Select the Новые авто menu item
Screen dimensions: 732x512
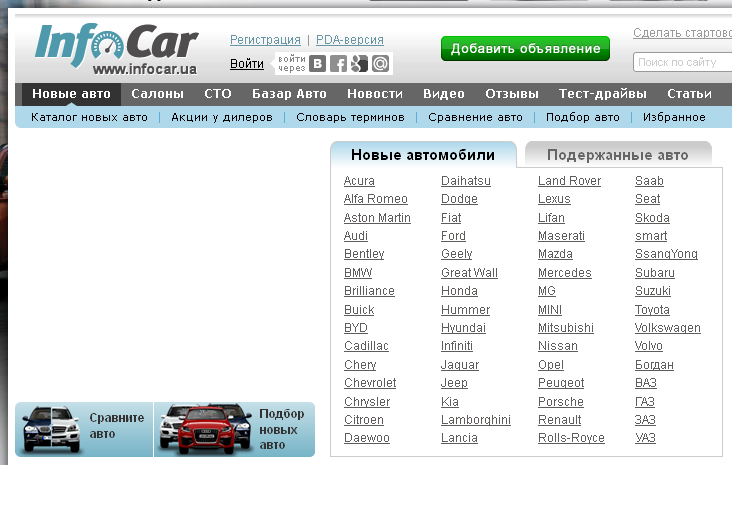tap(71, 94)
